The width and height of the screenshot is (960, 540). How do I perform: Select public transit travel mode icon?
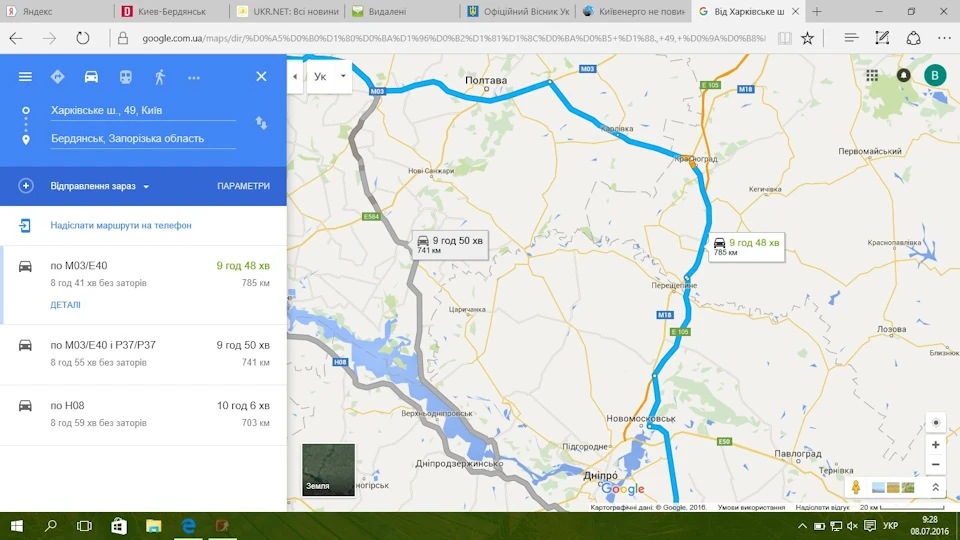[x=126, y=77]
